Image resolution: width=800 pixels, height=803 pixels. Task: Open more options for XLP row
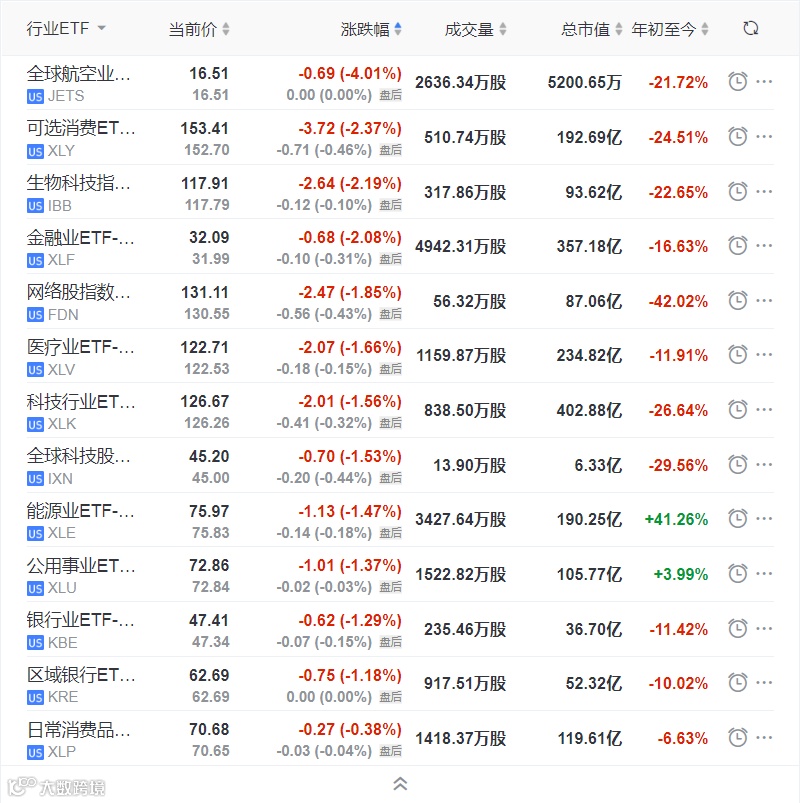[764, 737]
